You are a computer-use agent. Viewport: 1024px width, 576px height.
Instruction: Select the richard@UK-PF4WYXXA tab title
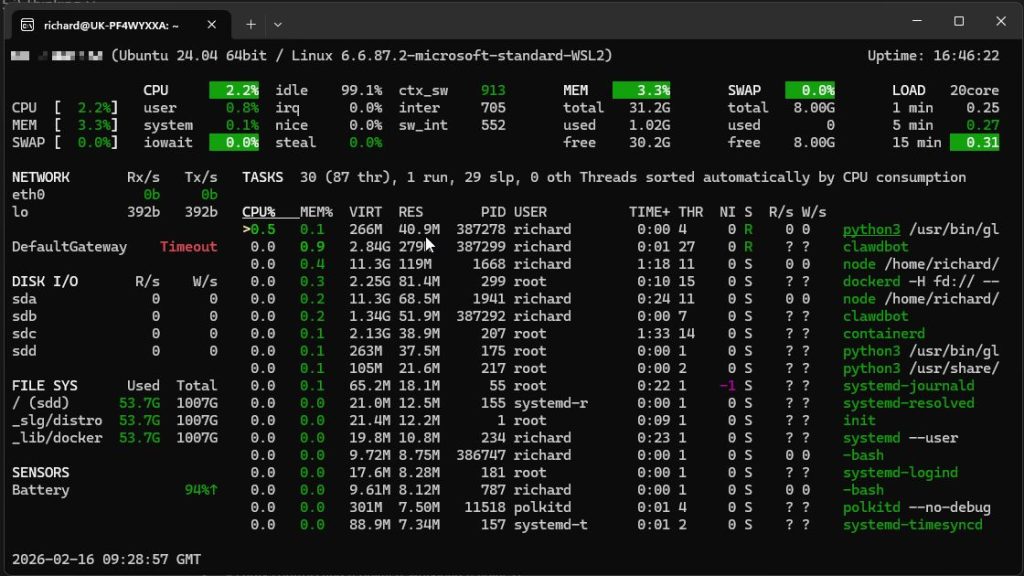pyautogui.click(x=112, y=24)
